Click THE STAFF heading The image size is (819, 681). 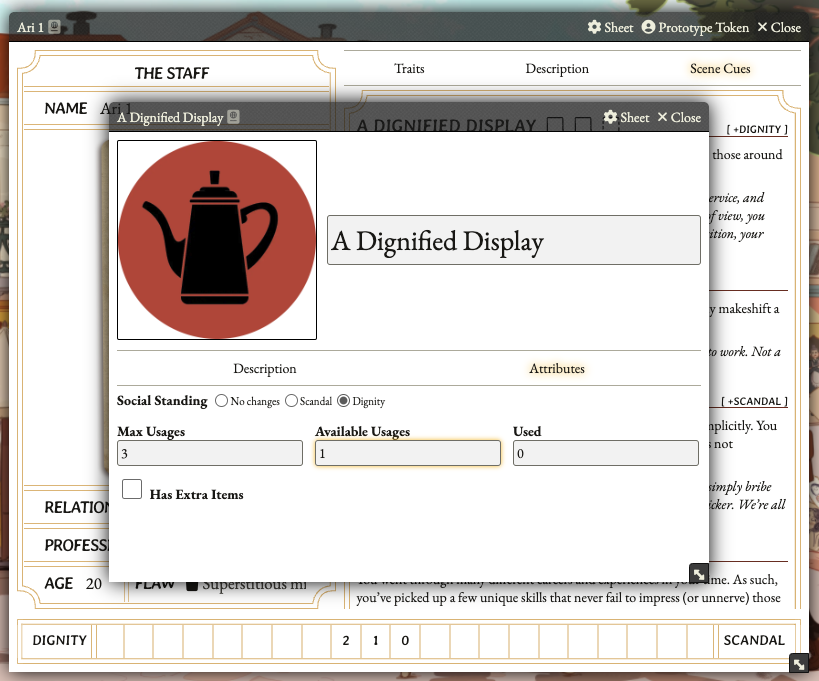[x=172, y=73]
